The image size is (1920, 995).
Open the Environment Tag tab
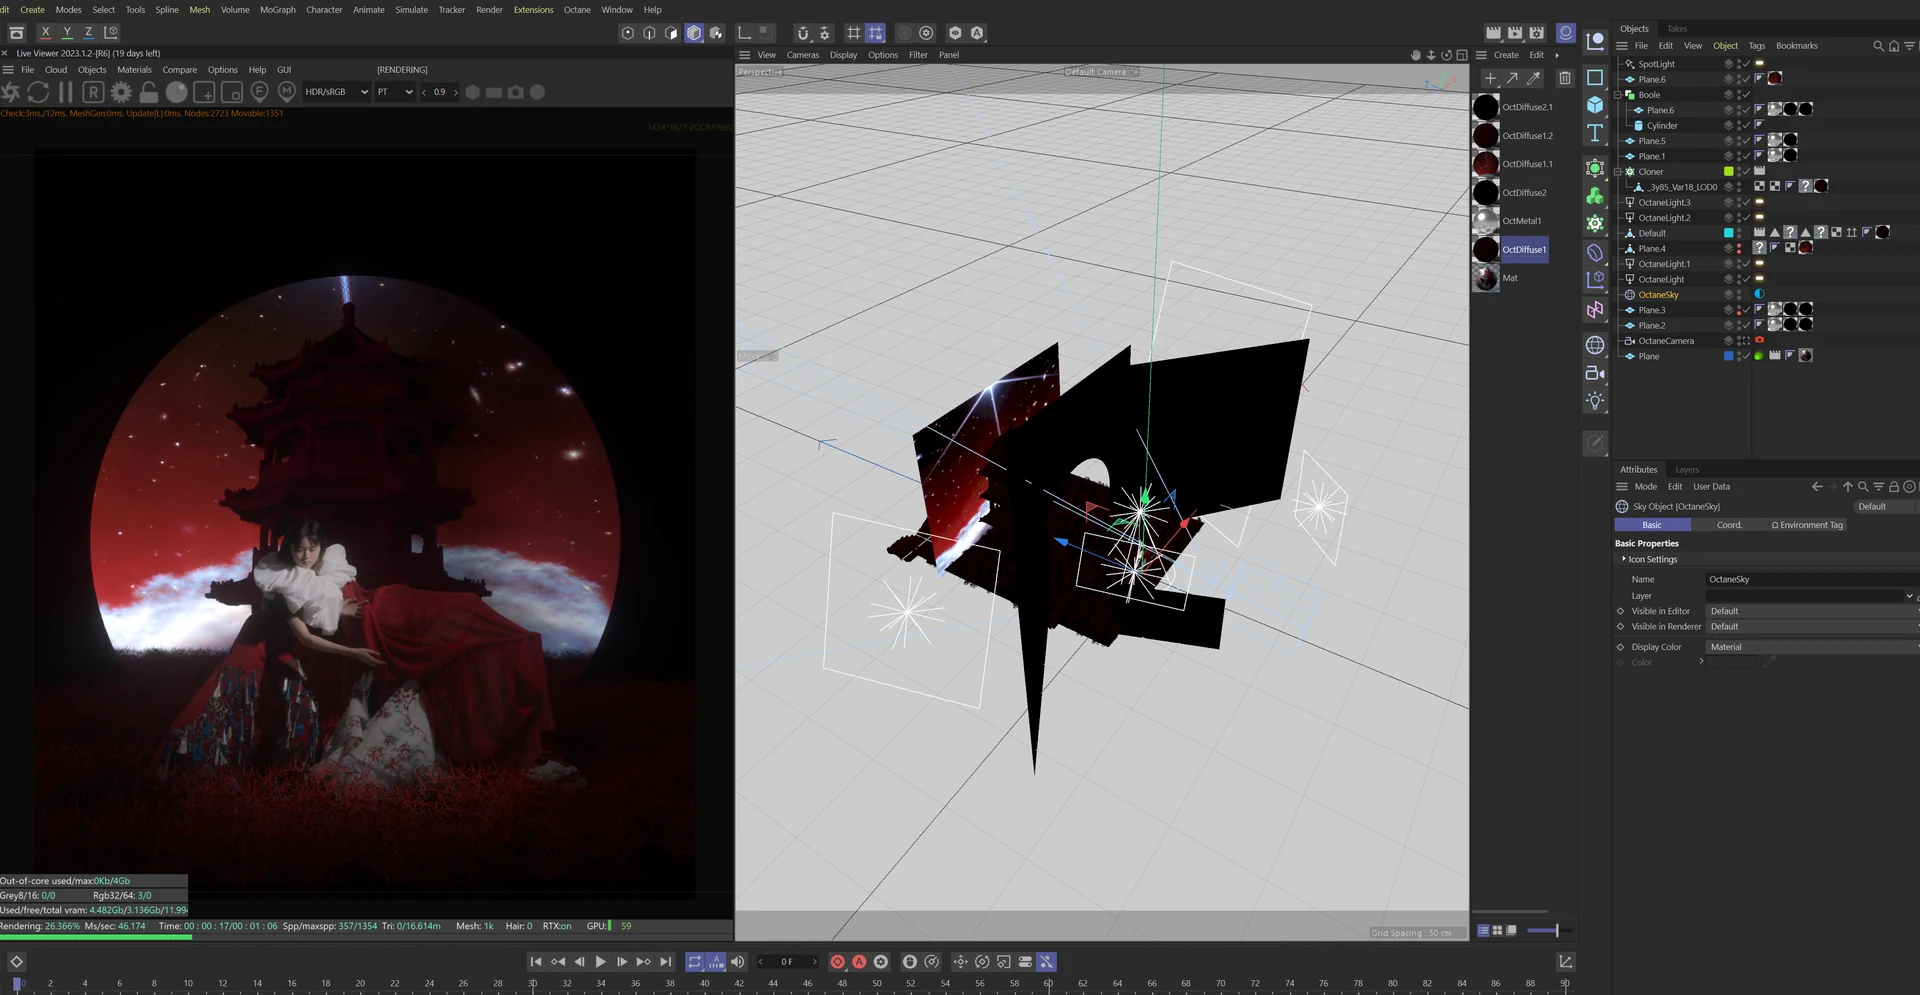pyautogui.click(x=1807, y=525)
